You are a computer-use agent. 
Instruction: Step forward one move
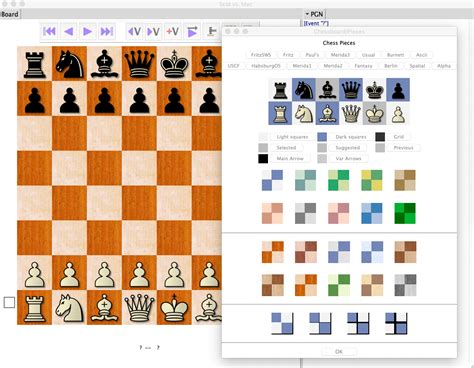coord(88,32)
